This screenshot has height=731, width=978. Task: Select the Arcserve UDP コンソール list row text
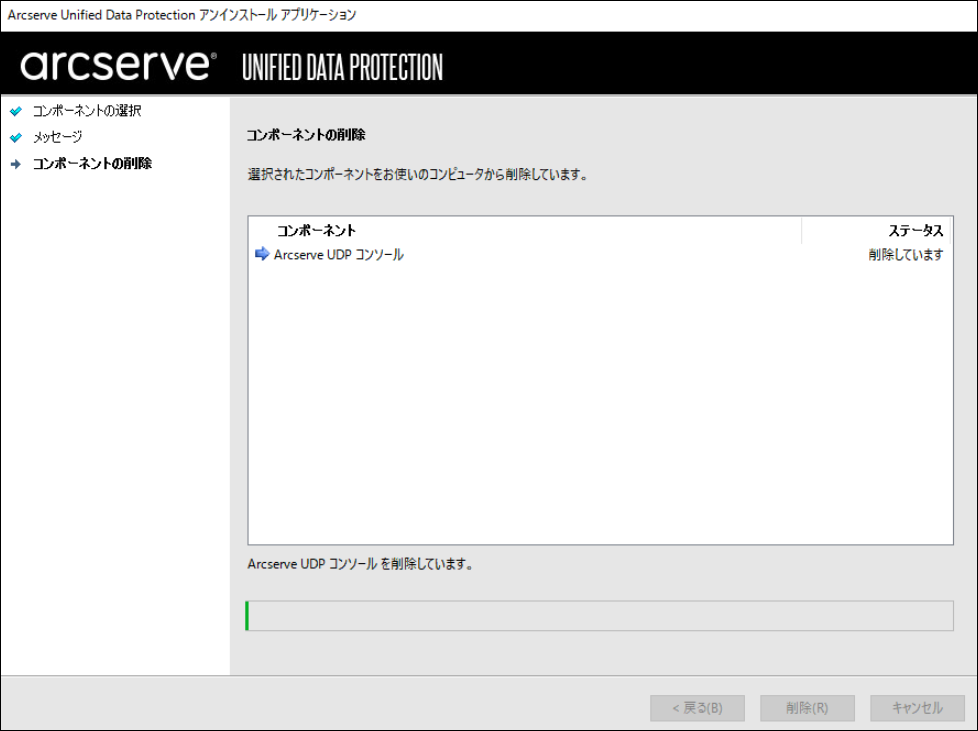339,254
